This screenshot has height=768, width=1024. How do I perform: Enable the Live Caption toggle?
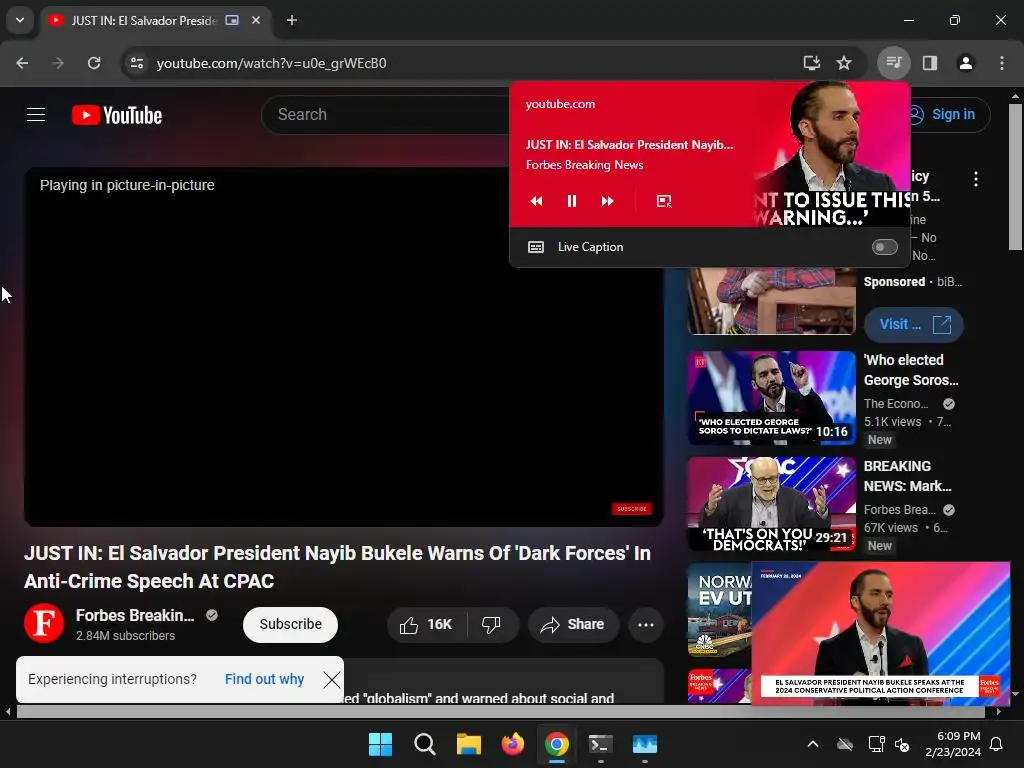pos(885,247)
